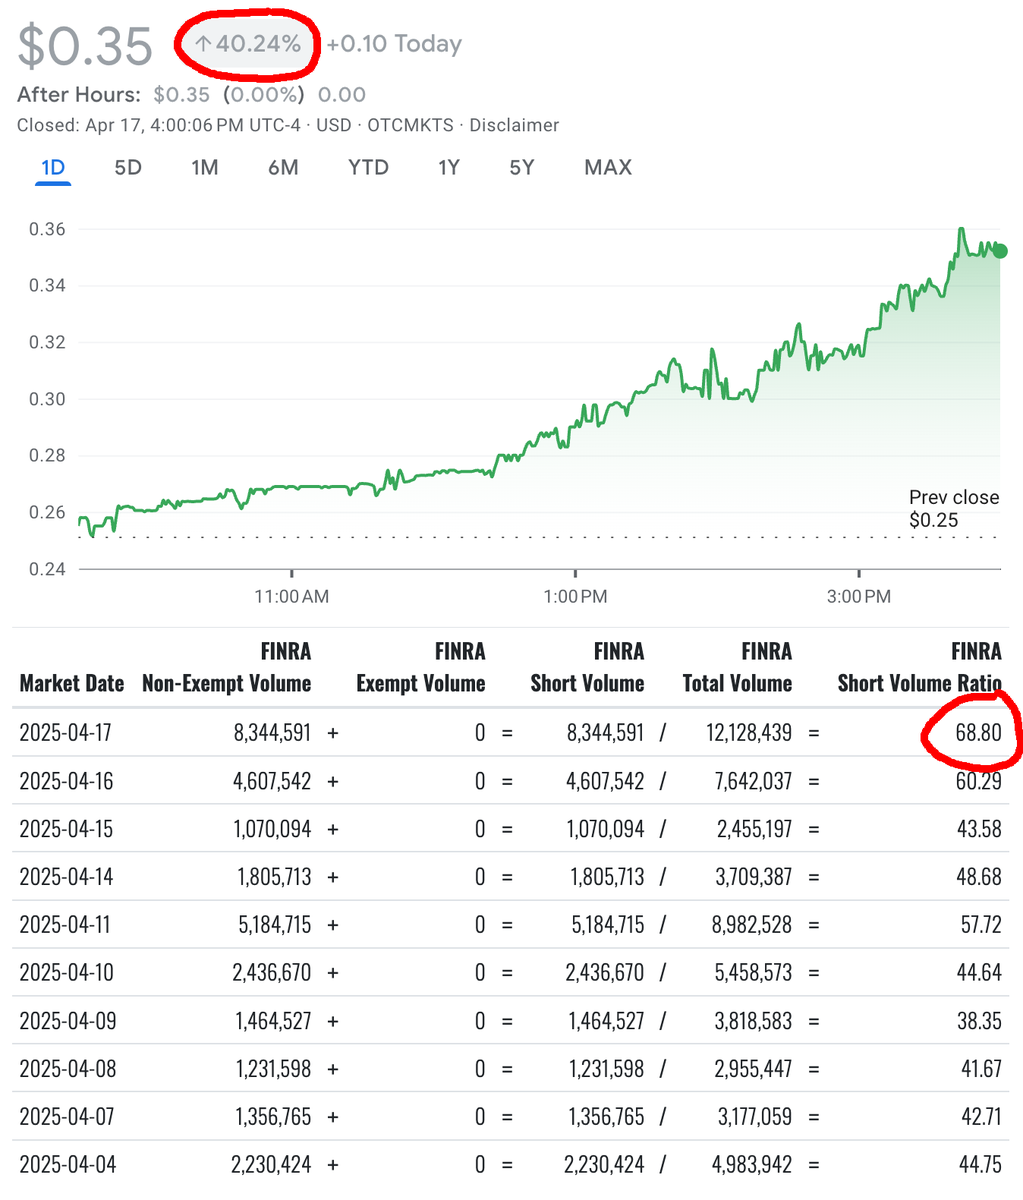Switch to the 5Y chart range
The height and width of the screenshot is (1200, 1023).
point(522,168)
